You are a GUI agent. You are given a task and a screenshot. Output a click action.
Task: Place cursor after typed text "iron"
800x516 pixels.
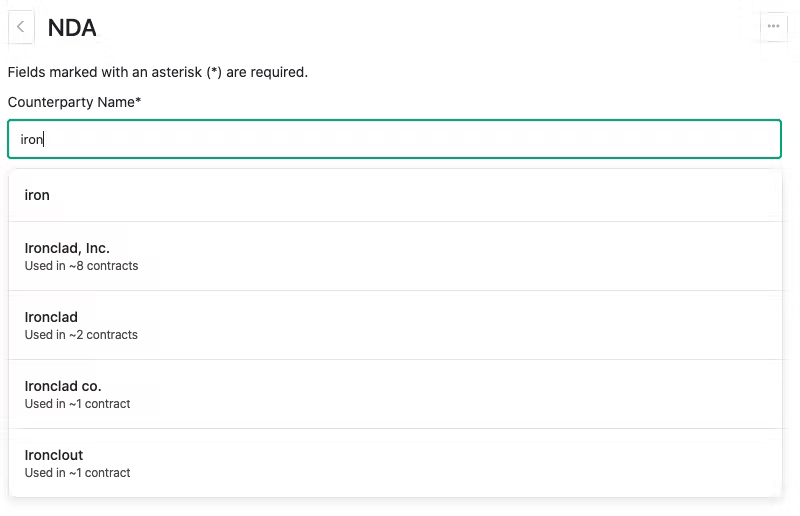43,139
